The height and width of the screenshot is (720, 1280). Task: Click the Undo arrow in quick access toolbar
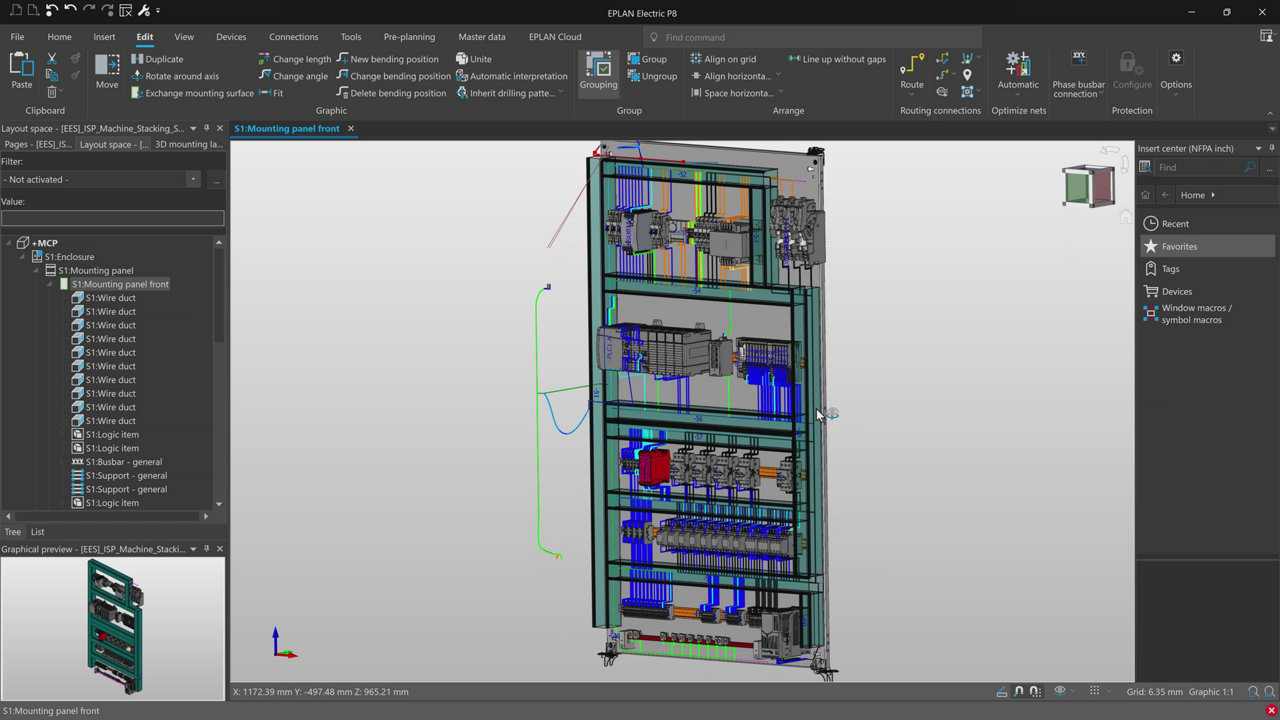[70, 11]
